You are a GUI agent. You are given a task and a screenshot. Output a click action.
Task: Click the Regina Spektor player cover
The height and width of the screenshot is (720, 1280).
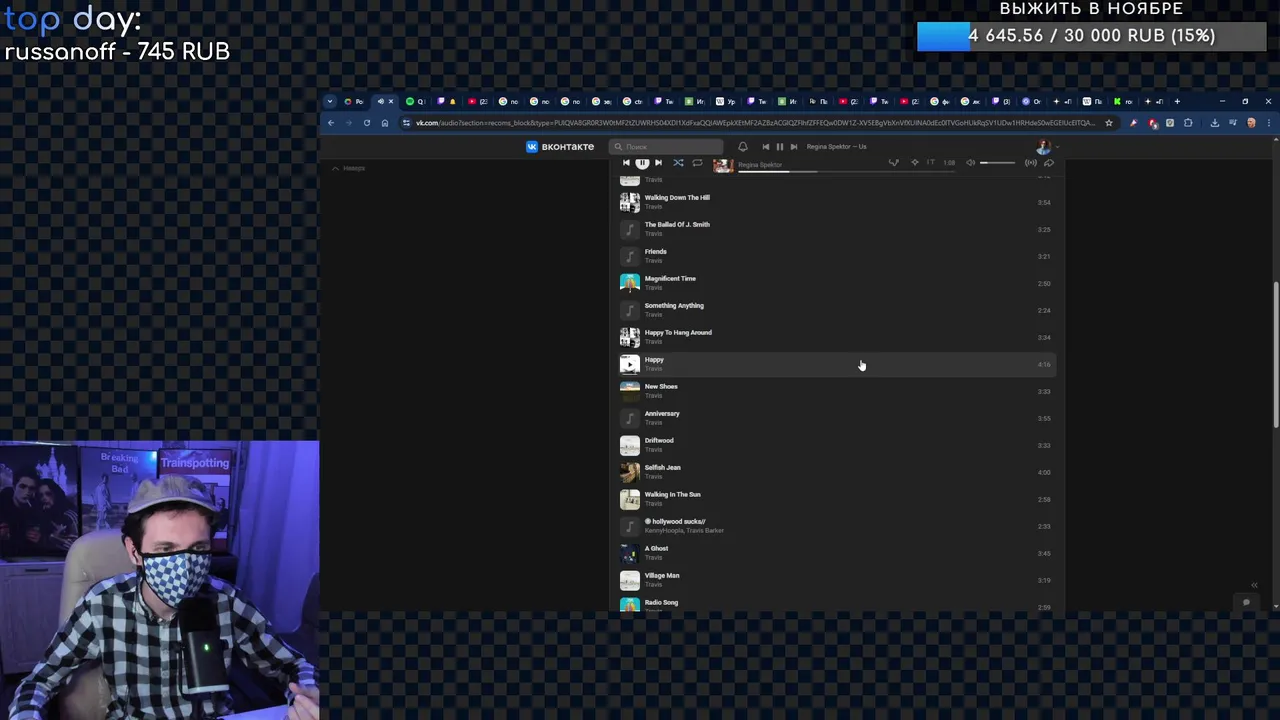click(723, 165)
